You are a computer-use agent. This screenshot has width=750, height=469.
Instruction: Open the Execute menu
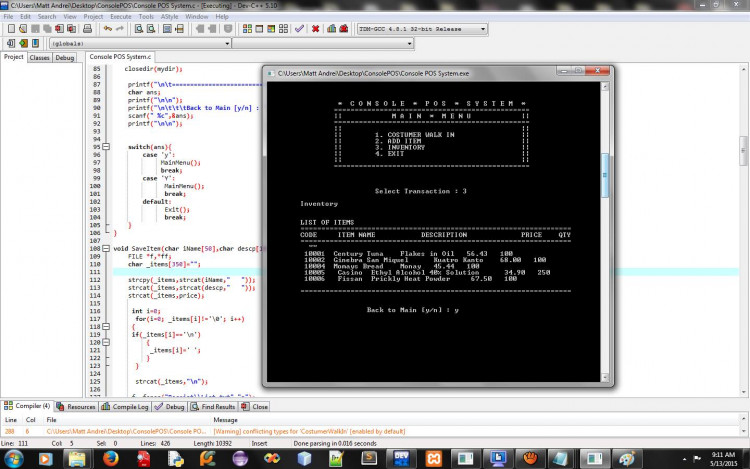coord(121,16)
